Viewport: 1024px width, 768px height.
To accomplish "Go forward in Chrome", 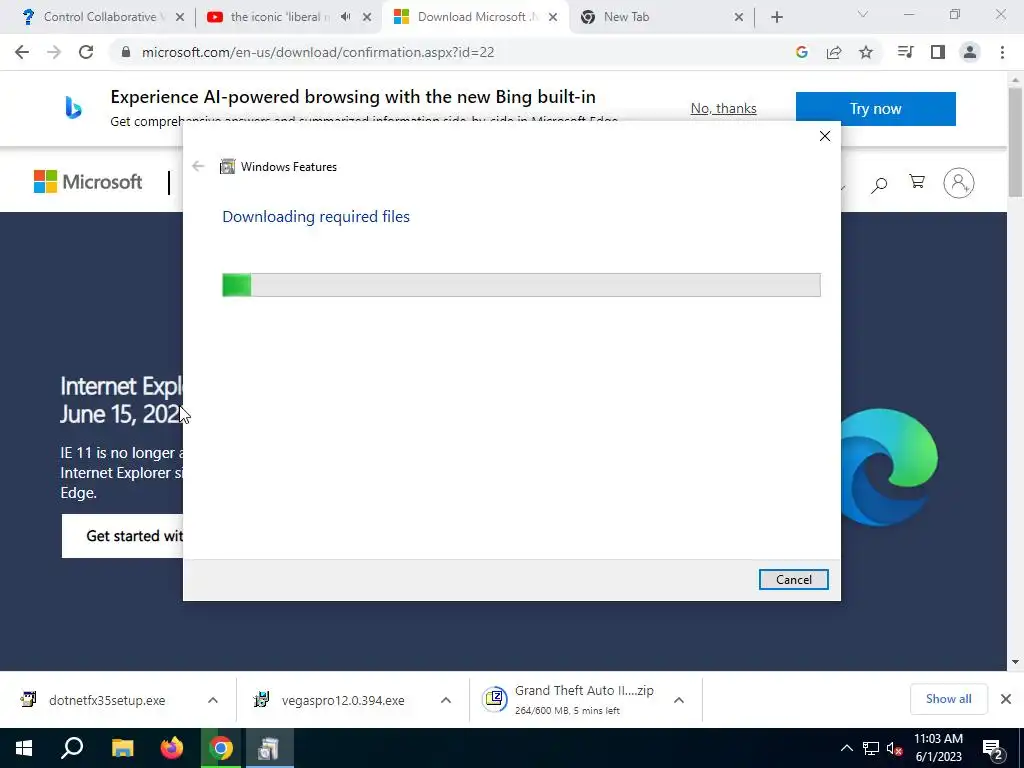I will pyautogui.click(x=54, y=52).
